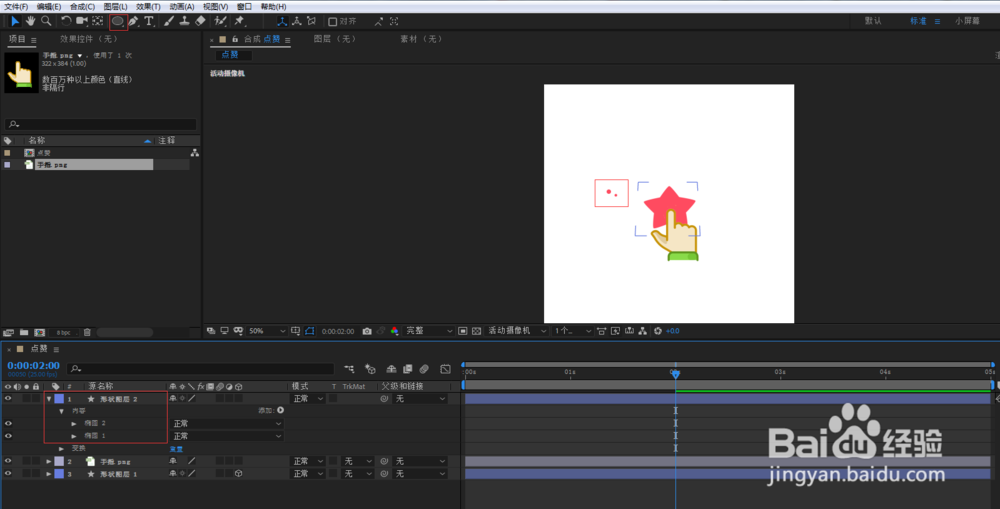Enable the 对齐 snapping checkbox
1000x509 pixels.
(332, 22)
